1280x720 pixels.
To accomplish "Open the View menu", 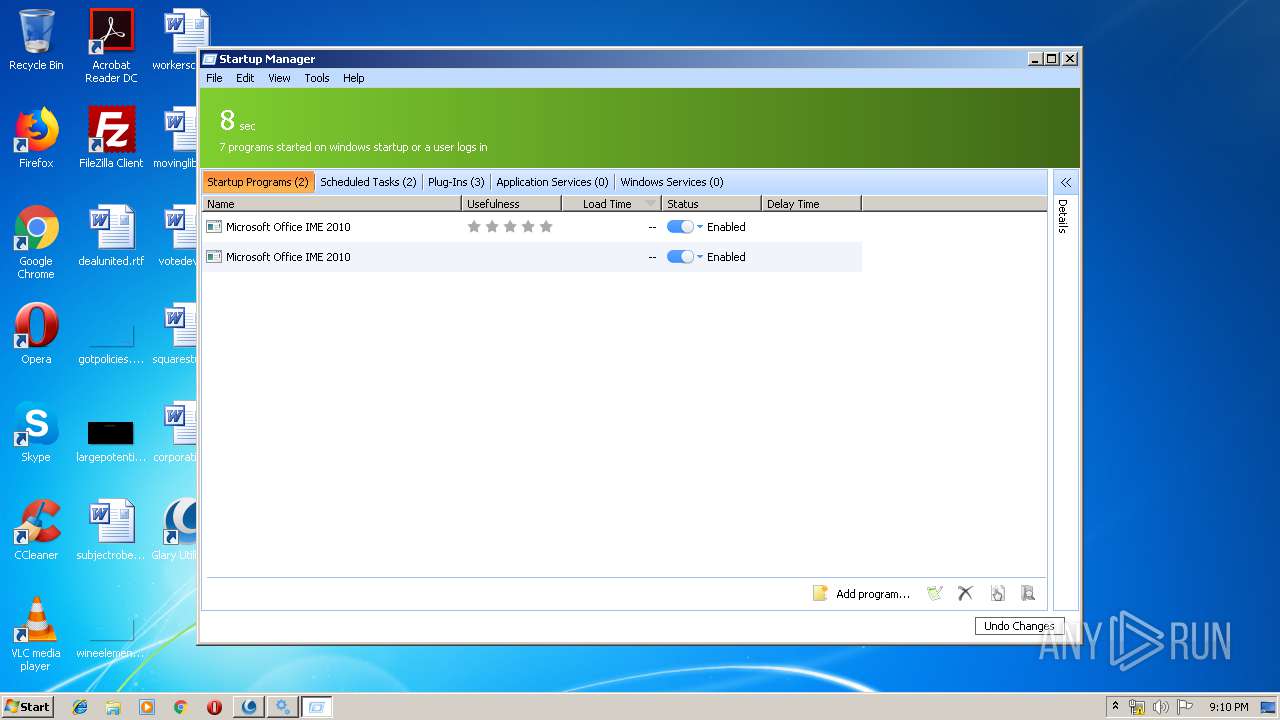I will (279, 78).
